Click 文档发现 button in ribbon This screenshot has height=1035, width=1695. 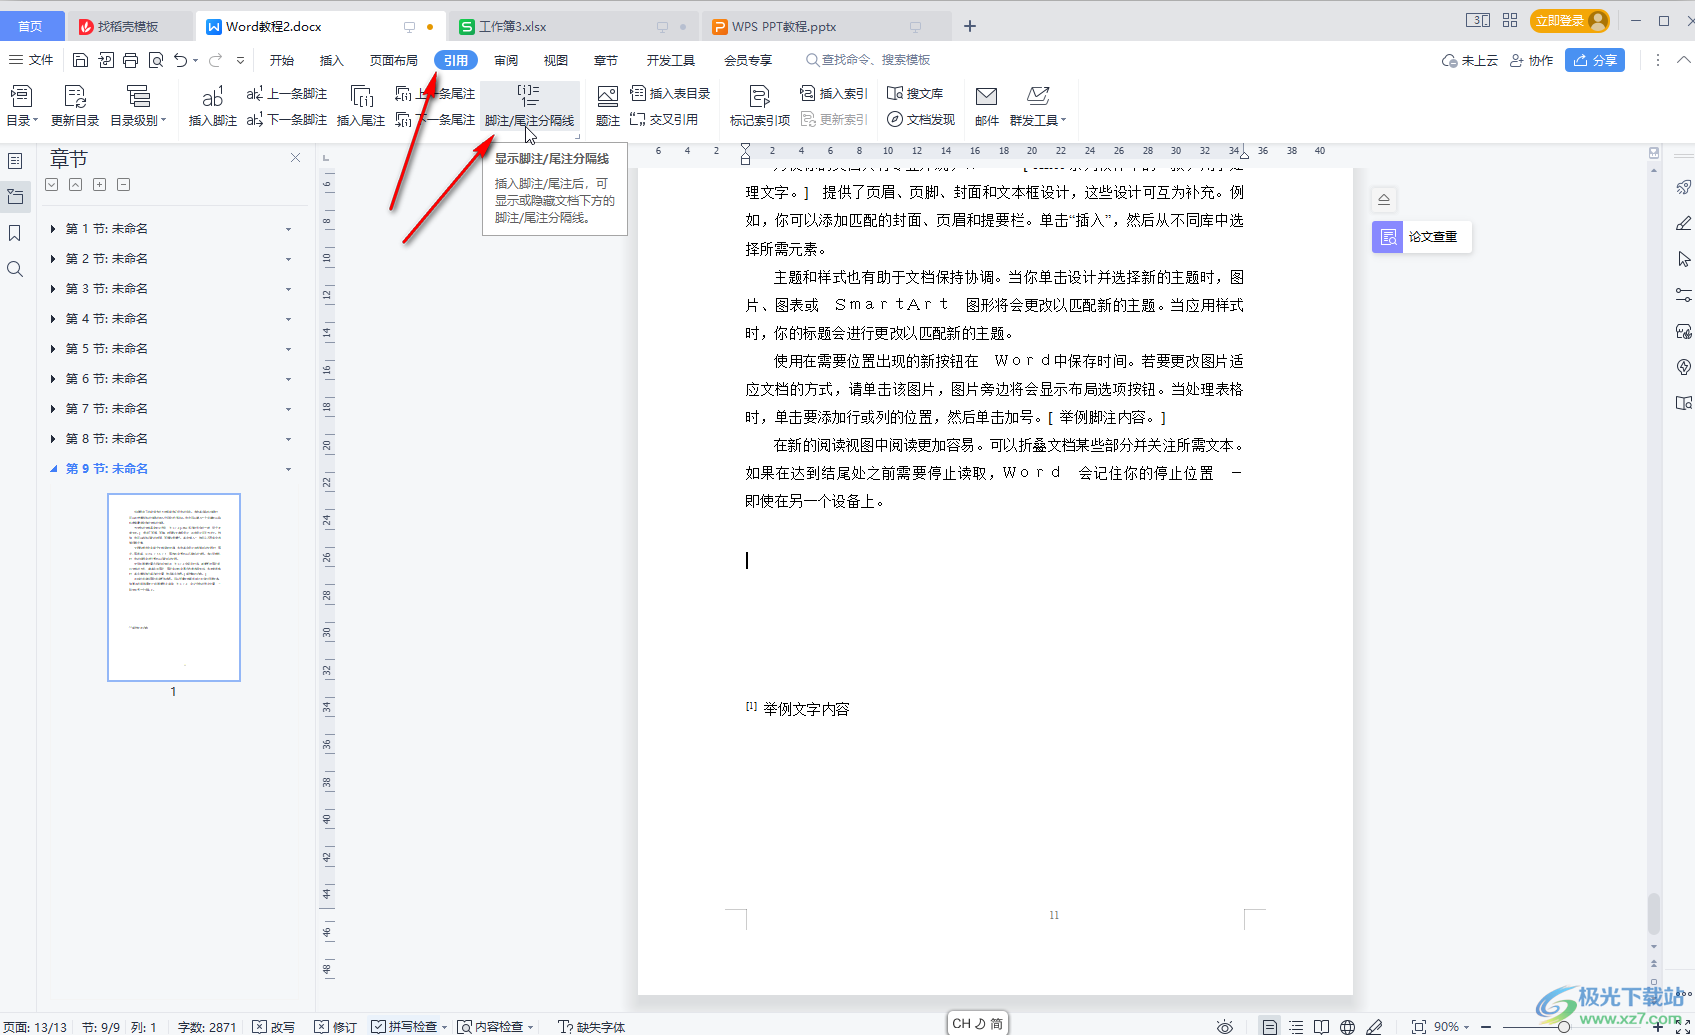tap(921, 119)
